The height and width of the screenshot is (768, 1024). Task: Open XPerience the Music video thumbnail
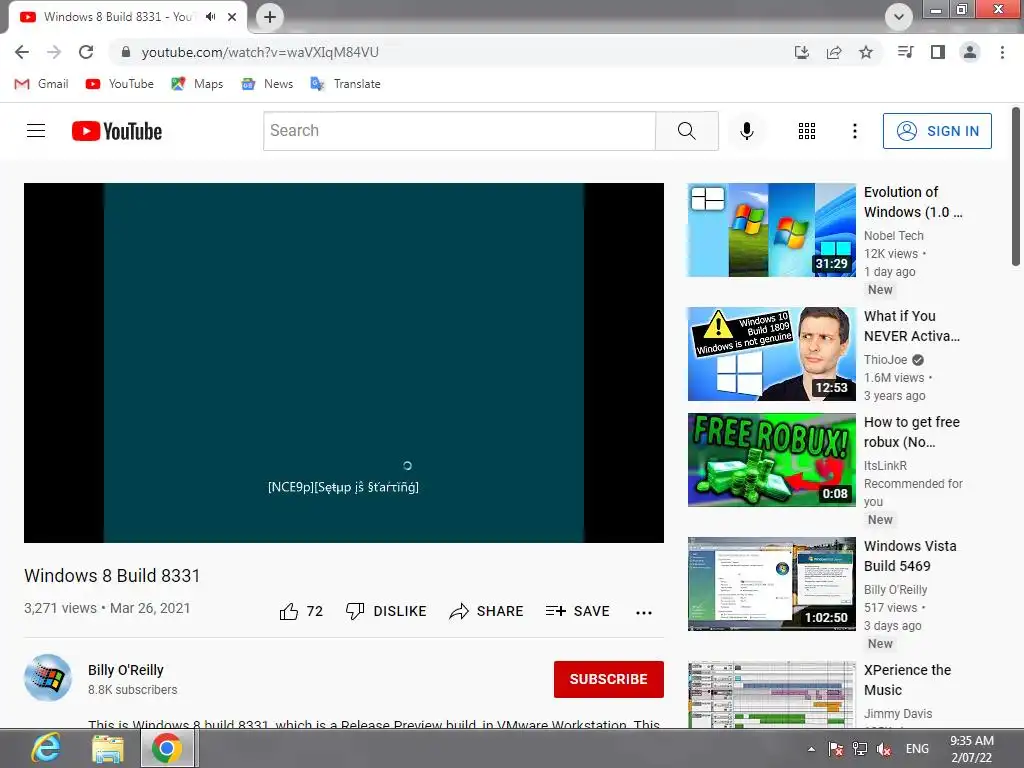click(771, 694)
